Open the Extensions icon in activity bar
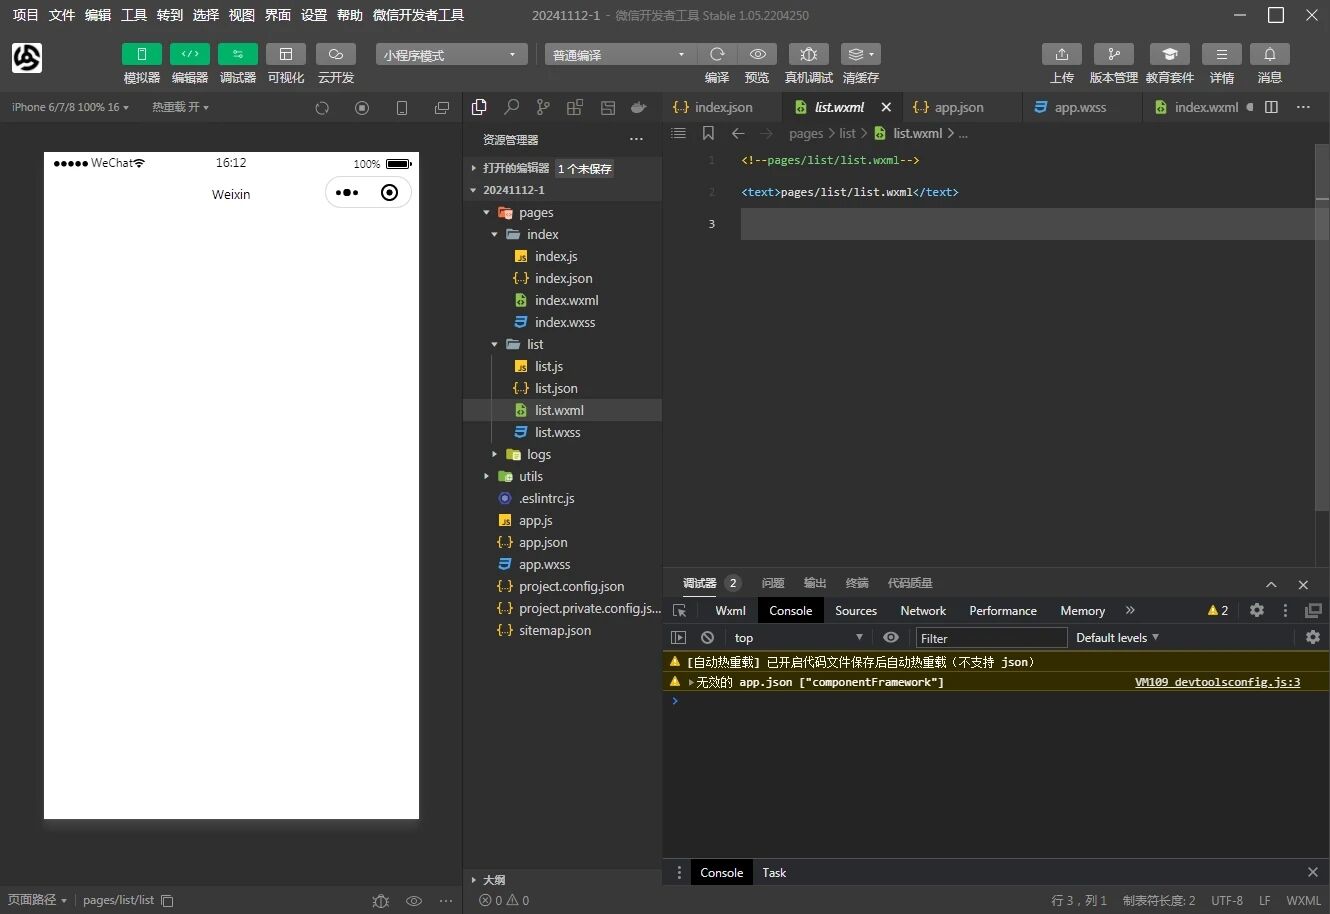 pyautogui.click(x=575, y=107)
